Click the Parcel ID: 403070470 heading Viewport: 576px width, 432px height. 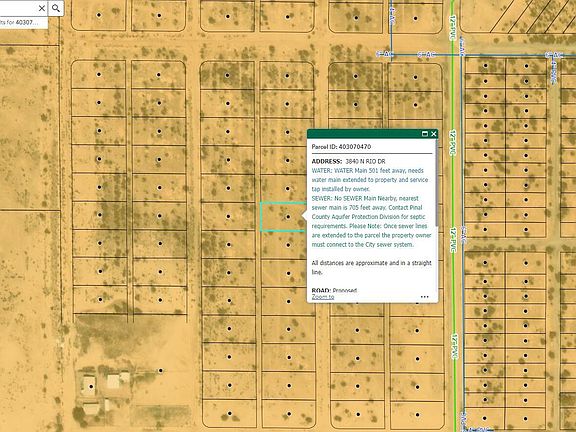(341, 147)
